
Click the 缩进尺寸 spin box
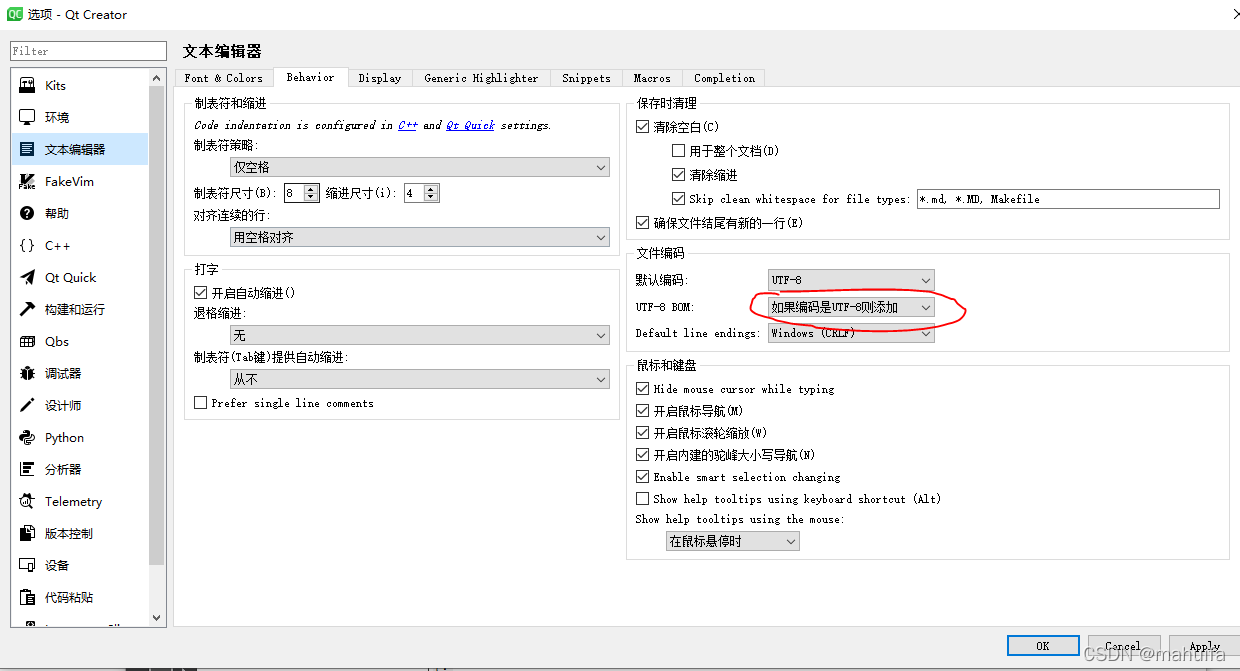(x=421, y=193)
